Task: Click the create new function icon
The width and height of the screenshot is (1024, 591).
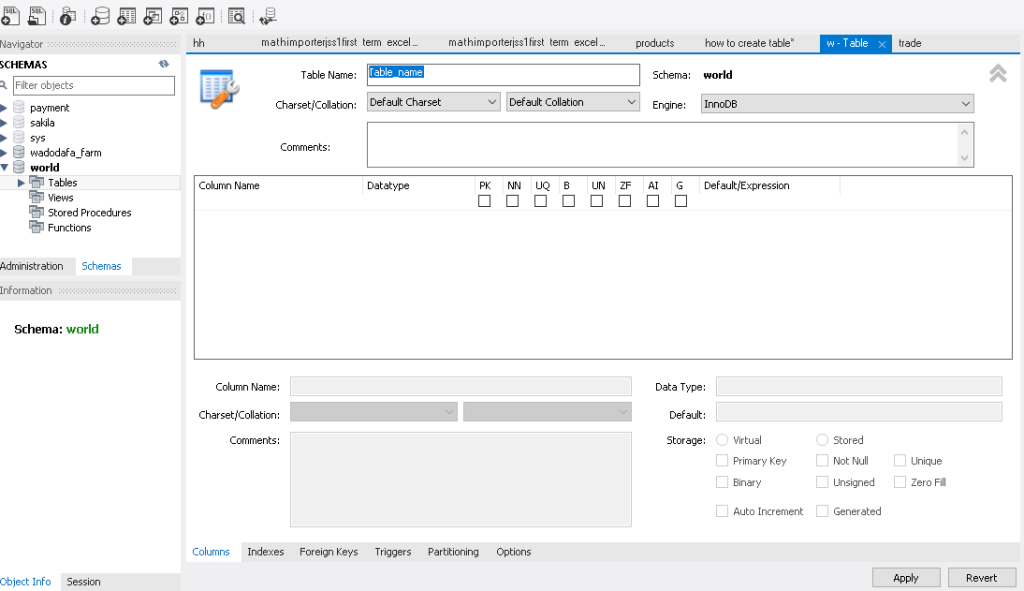Action: [x=205, y=15]
